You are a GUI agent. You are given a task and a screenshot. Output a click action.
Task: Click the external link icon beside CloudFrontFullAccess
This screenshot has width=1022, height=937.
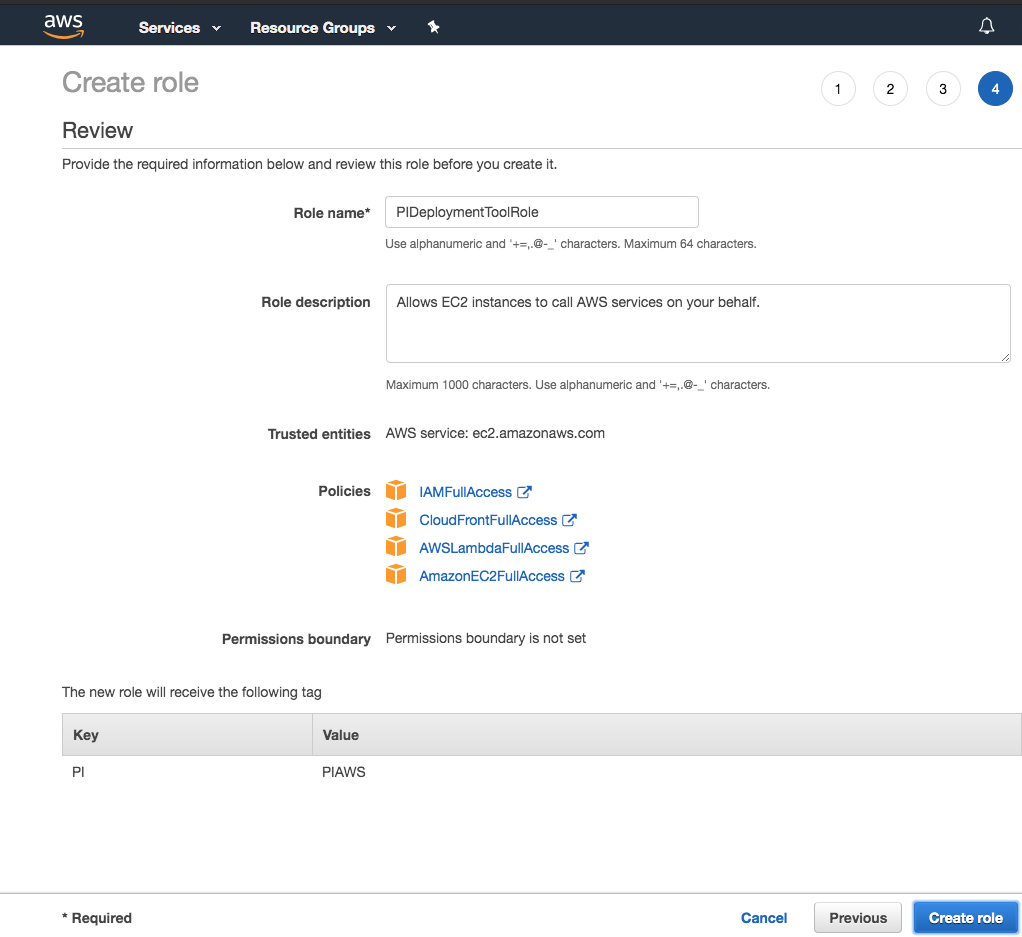(x=570, y=520)
